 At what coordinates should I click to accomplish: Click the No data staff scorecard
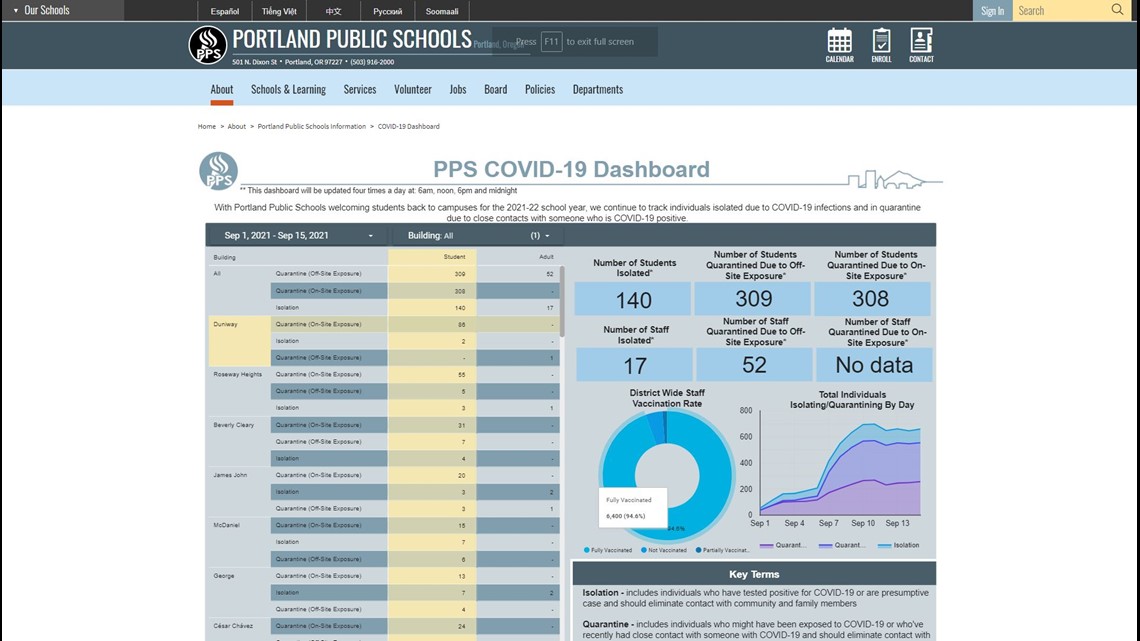[874, 365]
